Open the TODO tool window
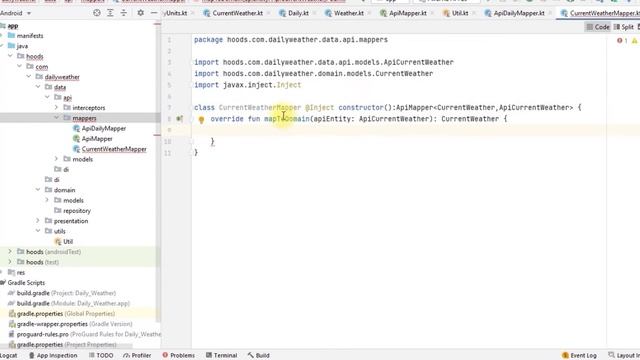 tap(101, 356)
